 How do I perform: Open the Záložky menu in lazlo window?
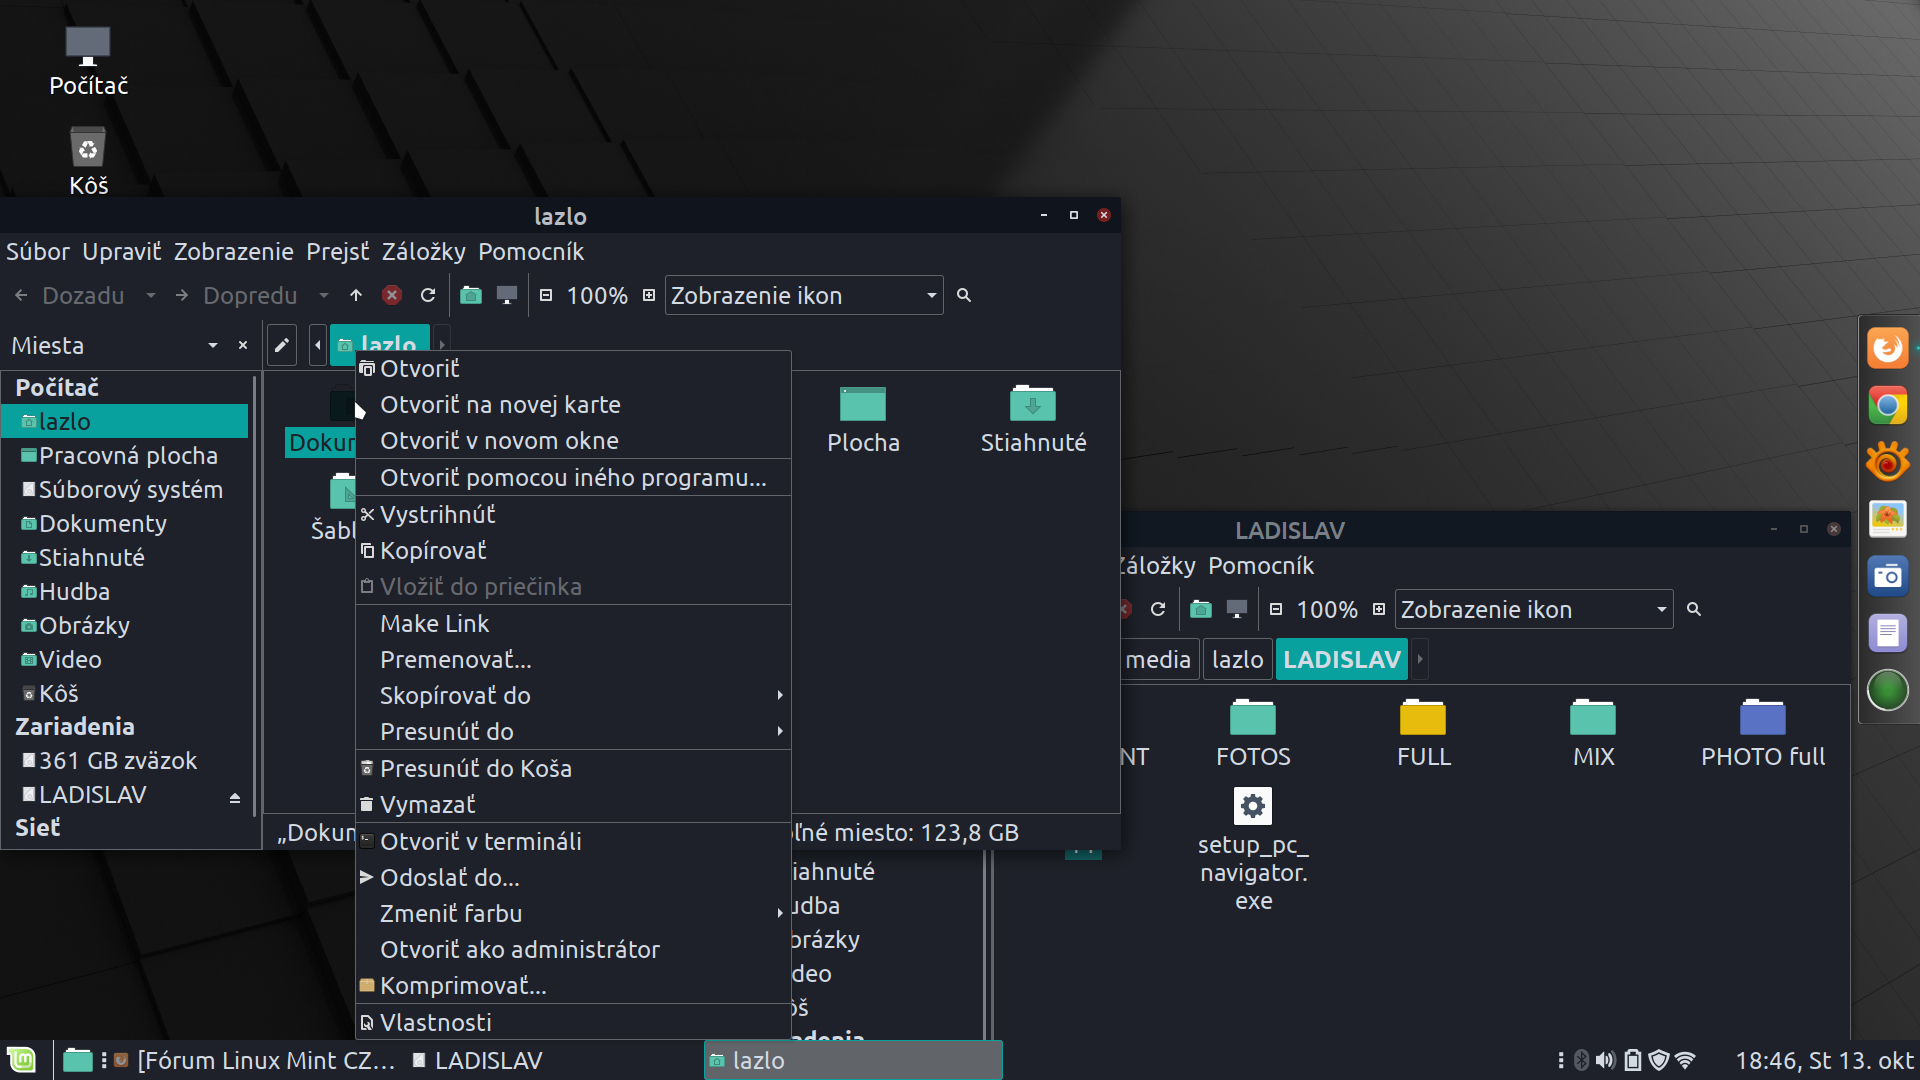point(423,251)
